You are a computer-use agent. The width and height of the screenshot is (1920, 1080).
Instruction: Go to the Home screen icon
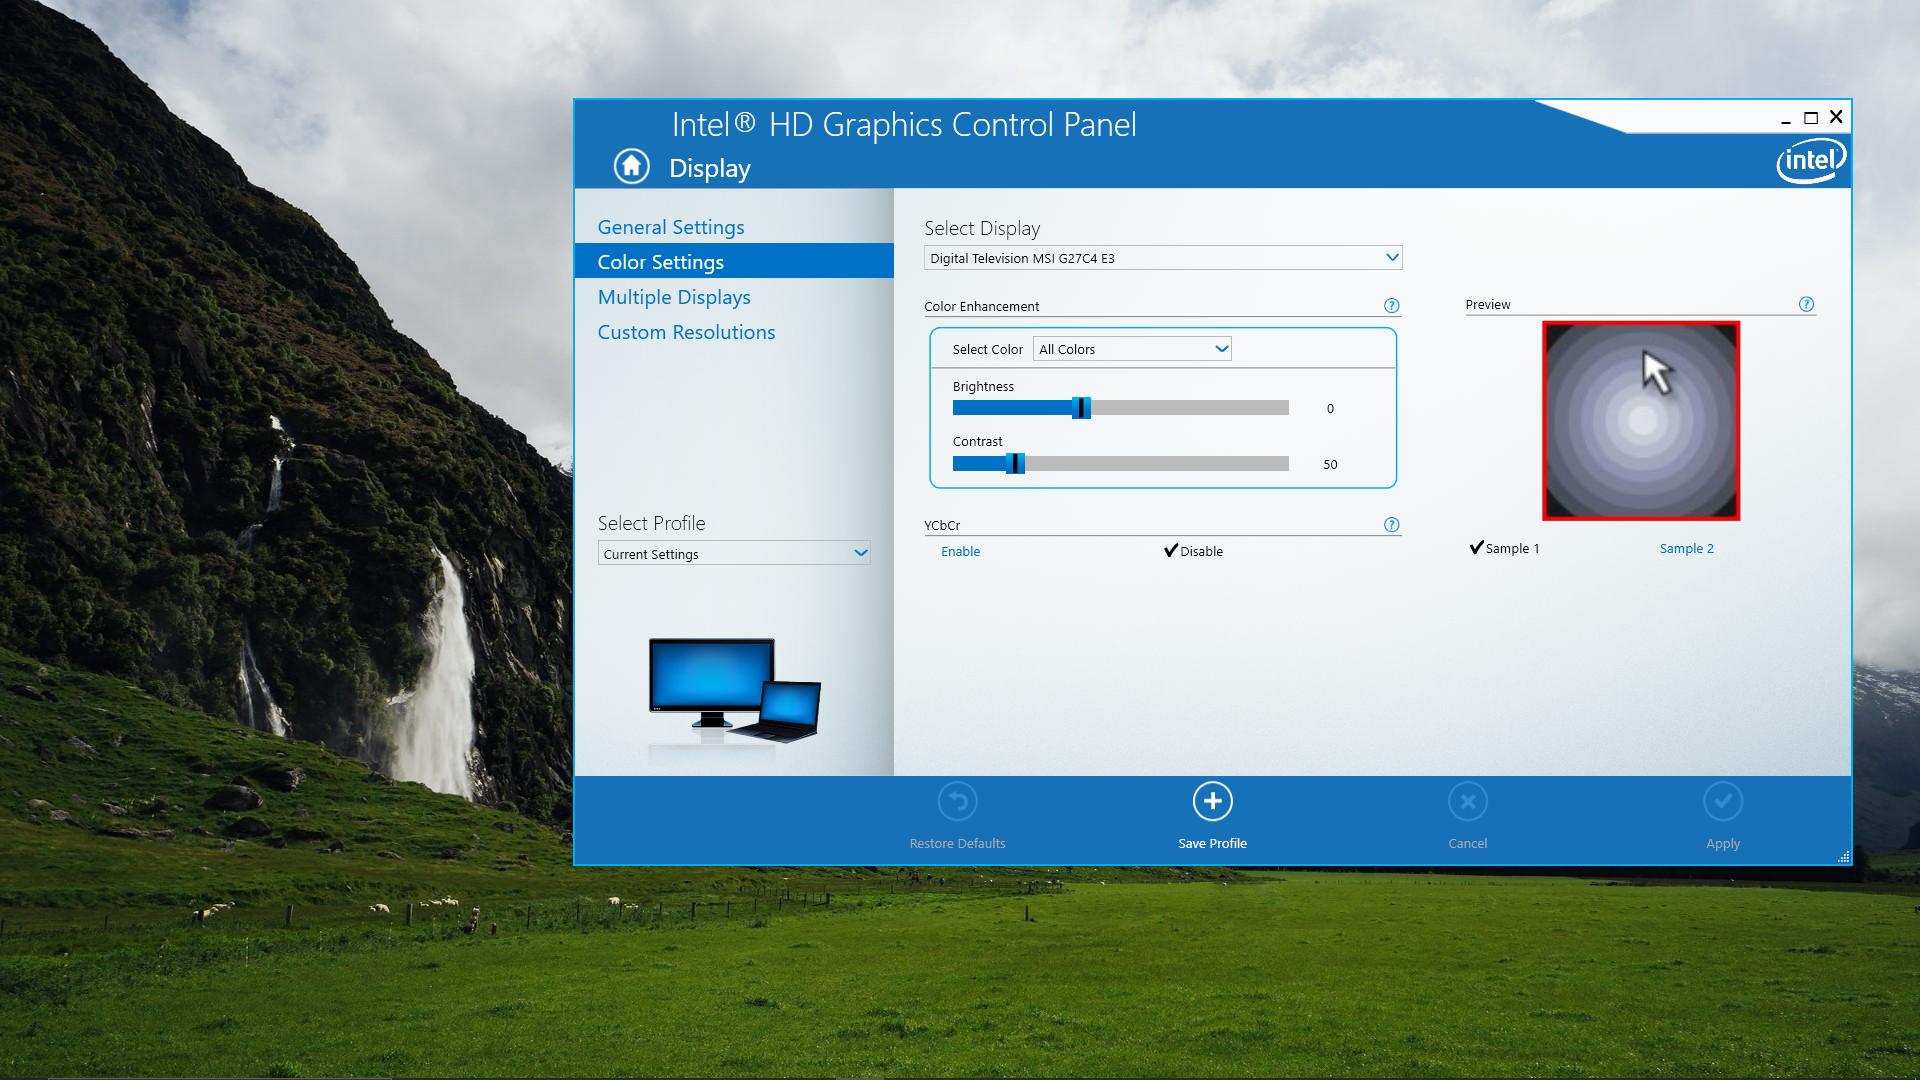[631, 166]
